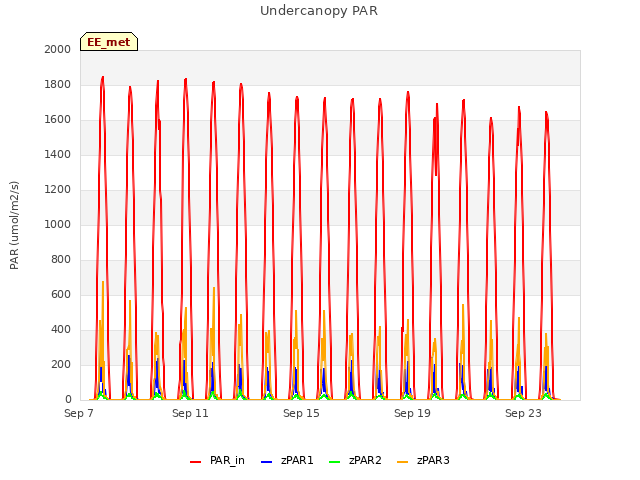The width and height of the screenshot is (640, 480).
Task: Click the Sep 23 x-axis tick label
Action: click(523, 413)
